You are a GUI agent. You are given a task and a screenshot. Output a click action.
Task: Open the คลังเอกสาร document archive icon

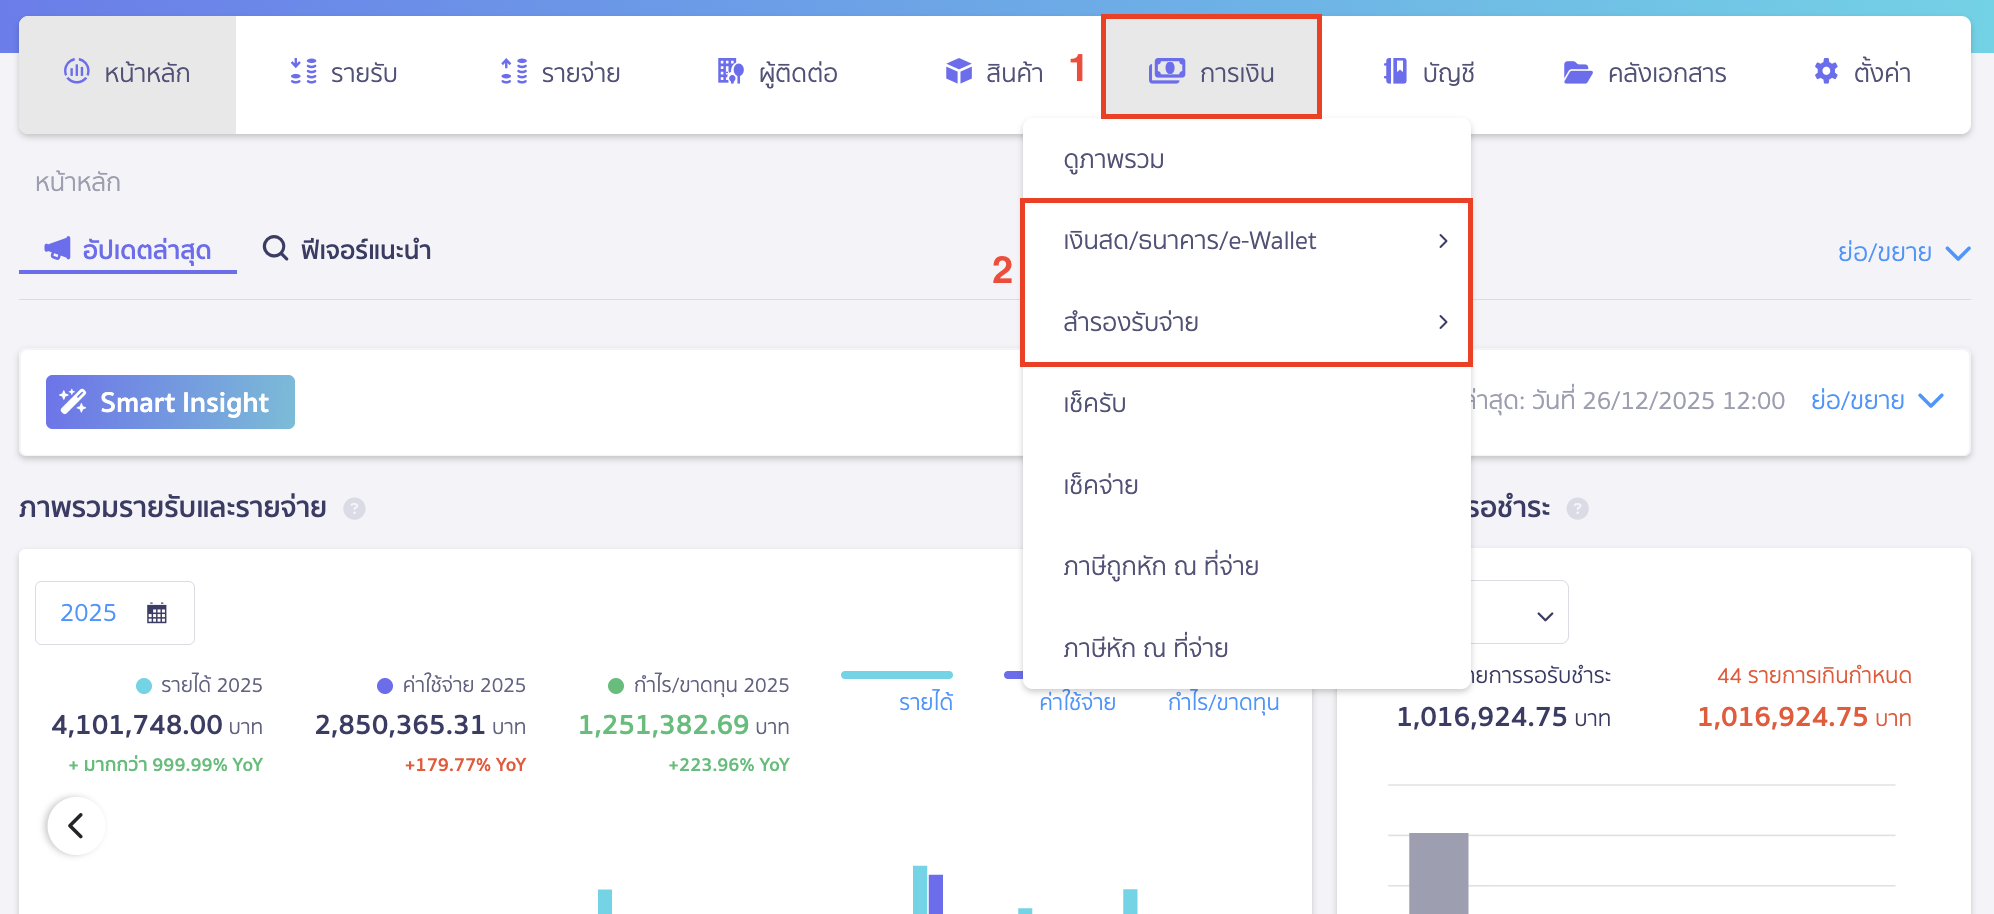[1578, 72]
